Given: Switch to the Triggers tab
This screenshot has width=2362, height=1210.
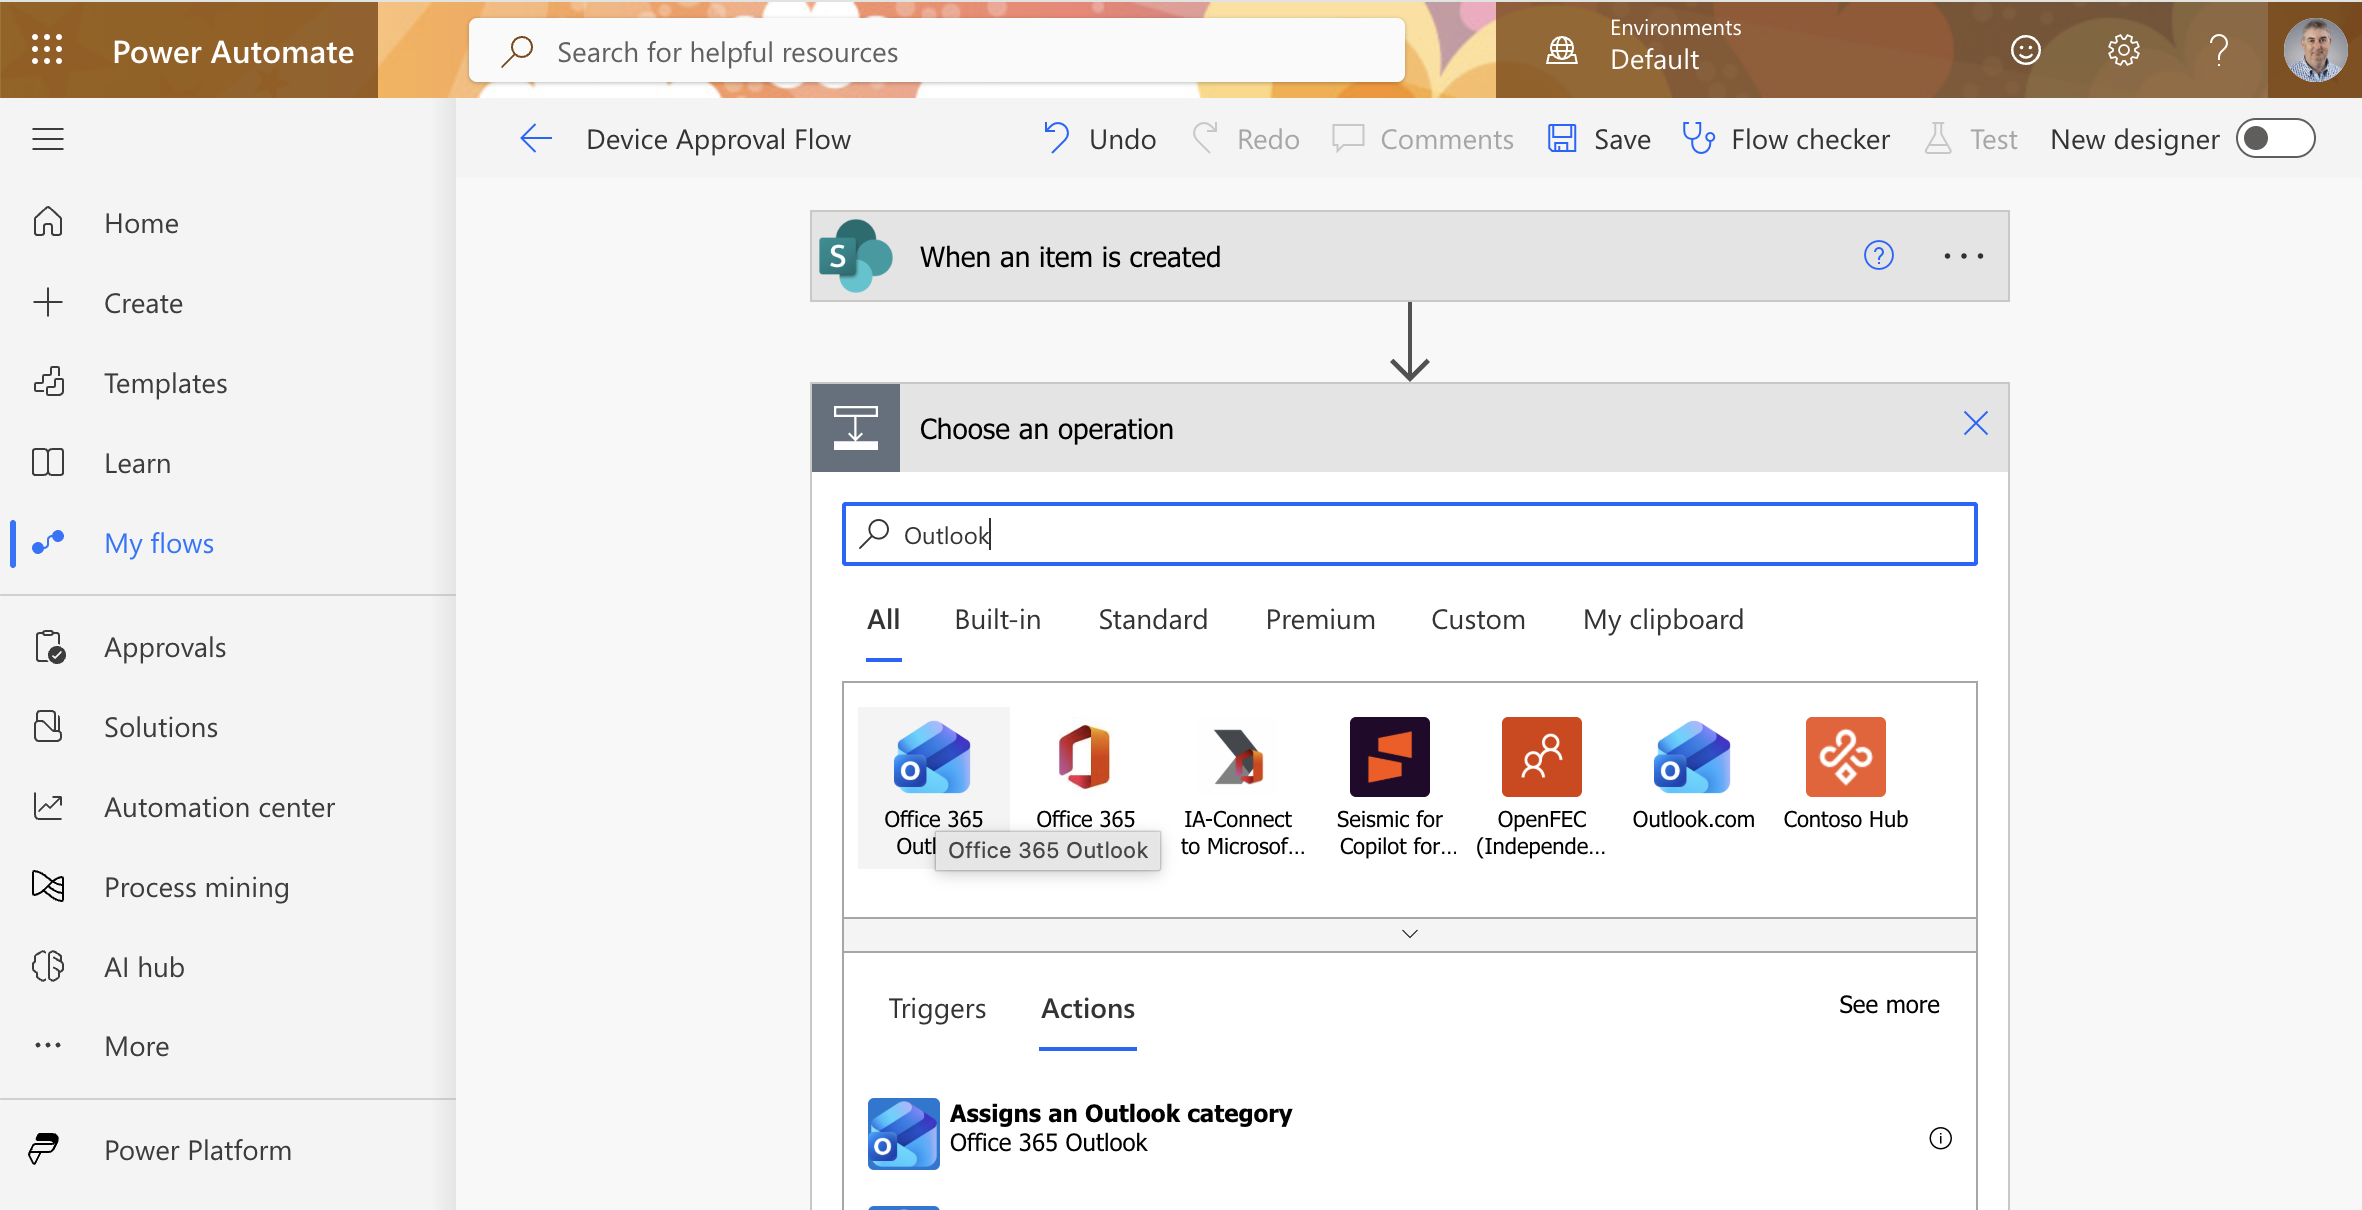Looking at the screenshot, I should (x=937, y=1008).
